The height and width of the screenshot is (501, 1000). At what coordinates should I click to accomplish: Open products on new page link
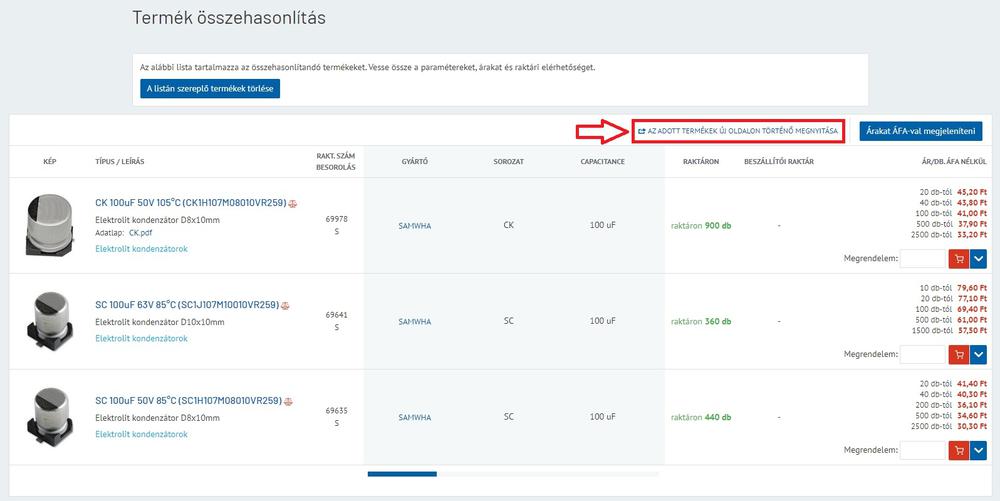coord(737,131)
